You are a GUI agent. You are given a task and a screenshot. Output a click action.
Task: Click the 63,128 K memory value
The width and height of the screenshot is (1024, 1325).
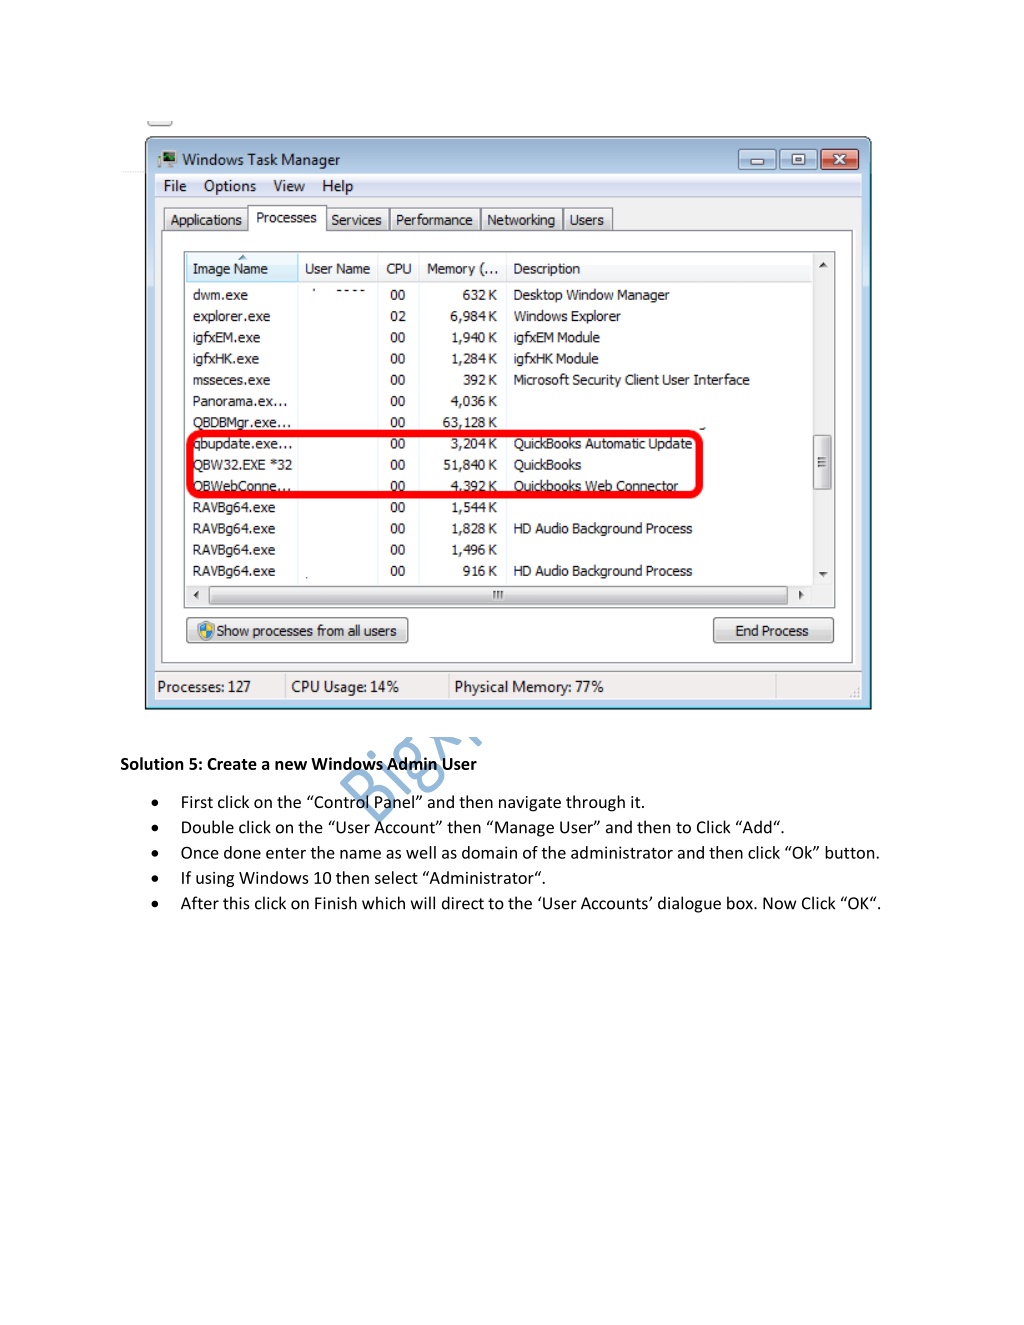pos(469,422)
